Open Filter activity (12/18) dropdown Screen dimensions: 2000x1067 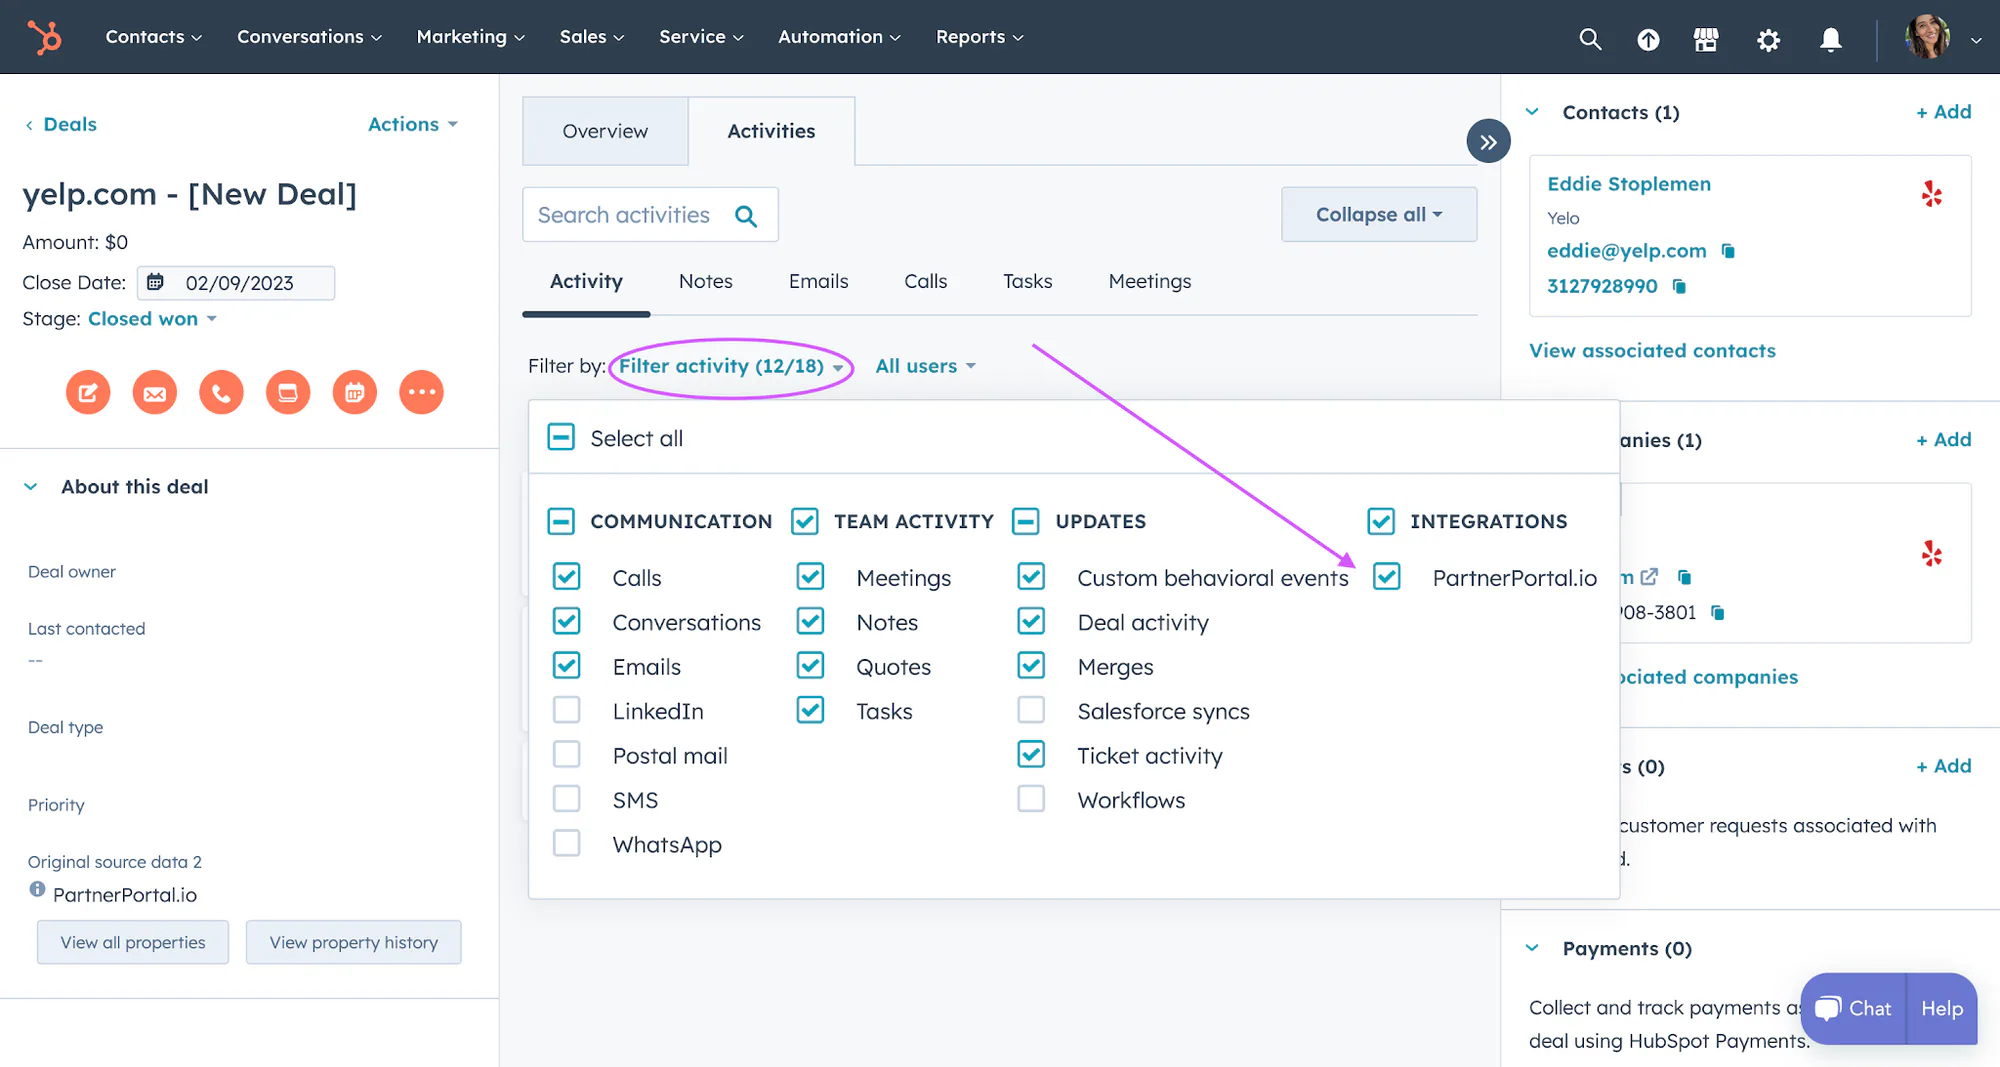coord(731,367)
